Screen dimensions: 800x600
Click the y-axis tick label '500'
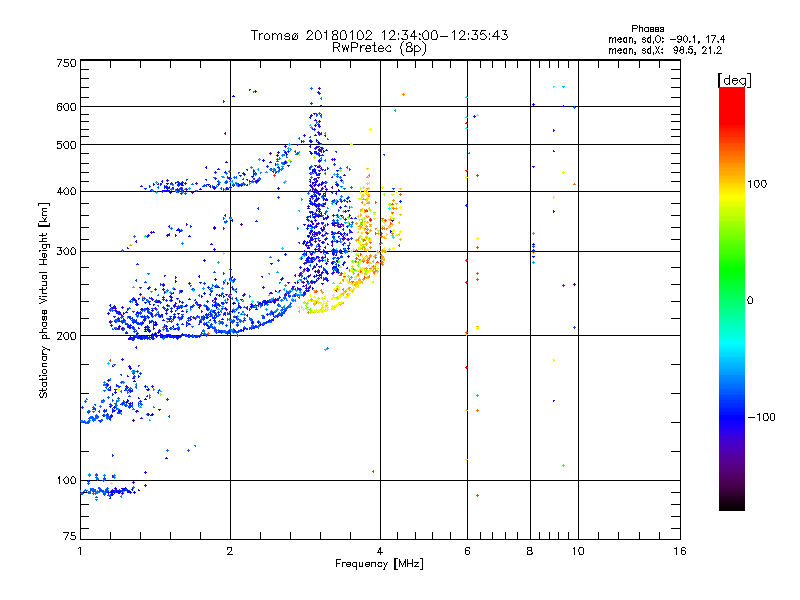[x=66, y=145]
